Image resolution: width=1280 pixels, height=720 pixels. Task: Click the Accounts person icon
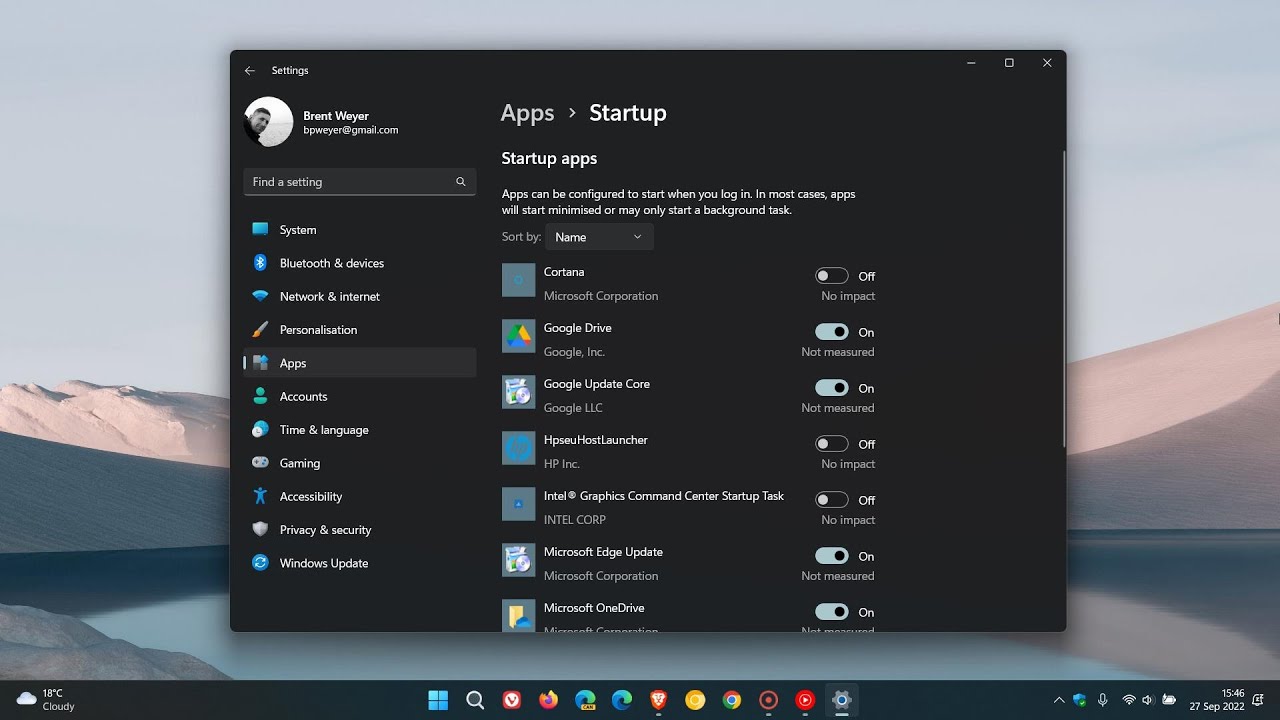[260, 396]
